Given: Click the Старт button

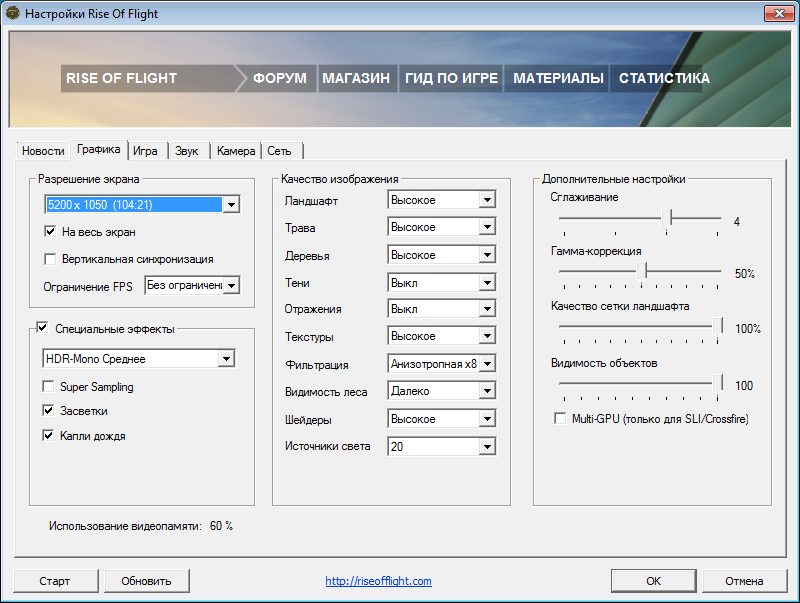Looking at the screenshot, I should point(56,581).
